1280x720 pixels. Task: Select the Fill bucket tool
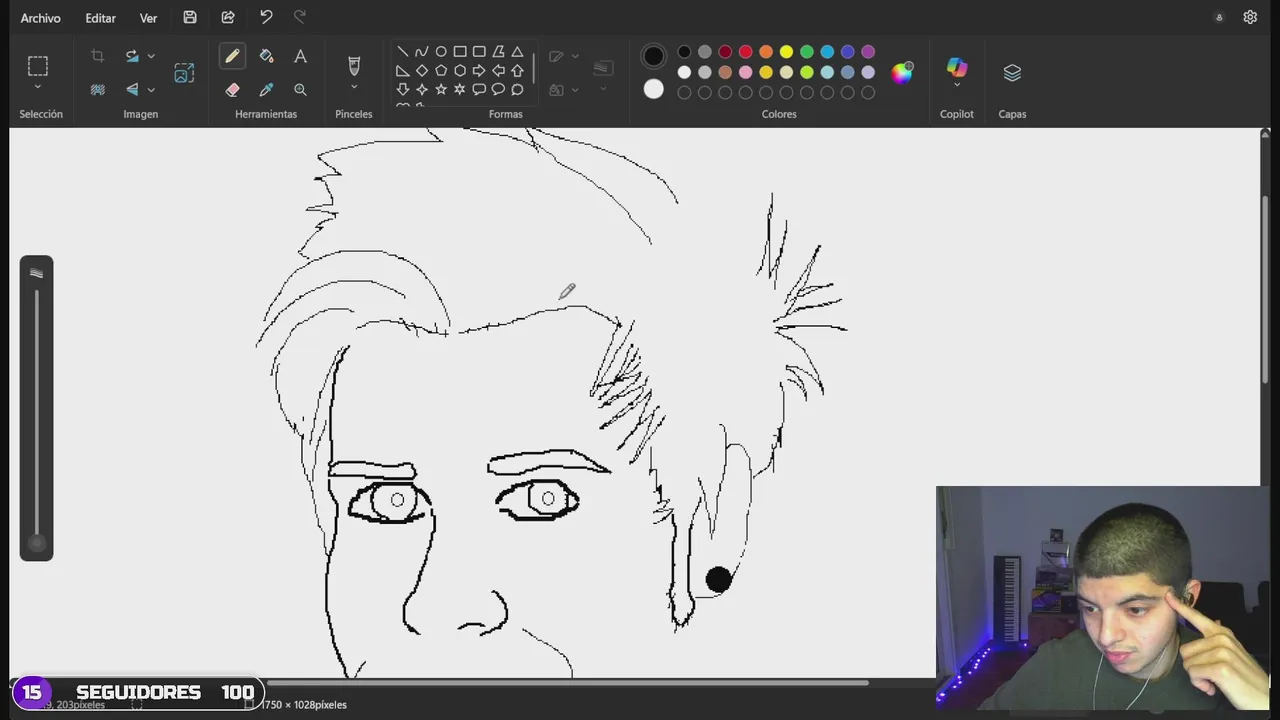266,56
